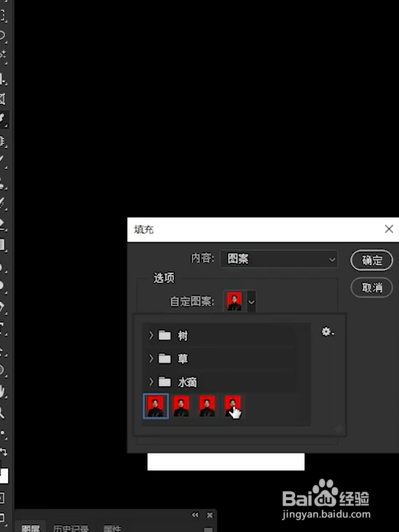The width and height of the screenshot is (399, 532).
Task: Select the Lasso tool in toolbar
Action: tap(2, 35)
